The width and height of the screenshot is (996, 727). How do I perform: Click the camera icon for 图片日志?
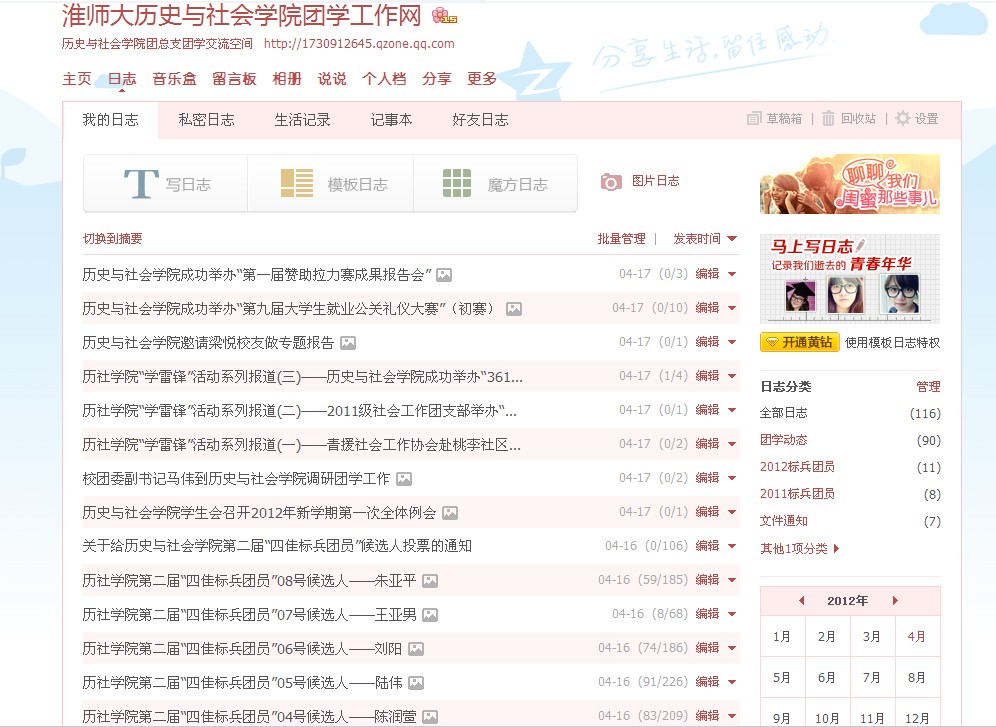pyautogui.click(x=611, y=182)
